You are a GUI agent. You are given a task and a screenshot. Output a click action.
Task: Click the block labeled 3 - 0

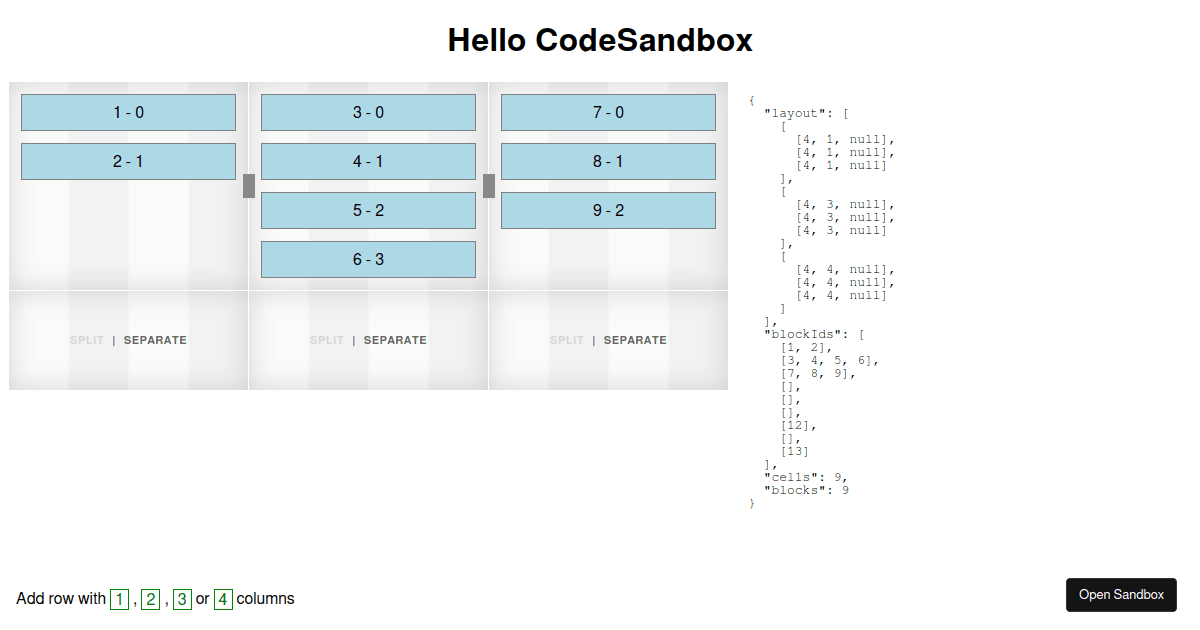(368, 113)
